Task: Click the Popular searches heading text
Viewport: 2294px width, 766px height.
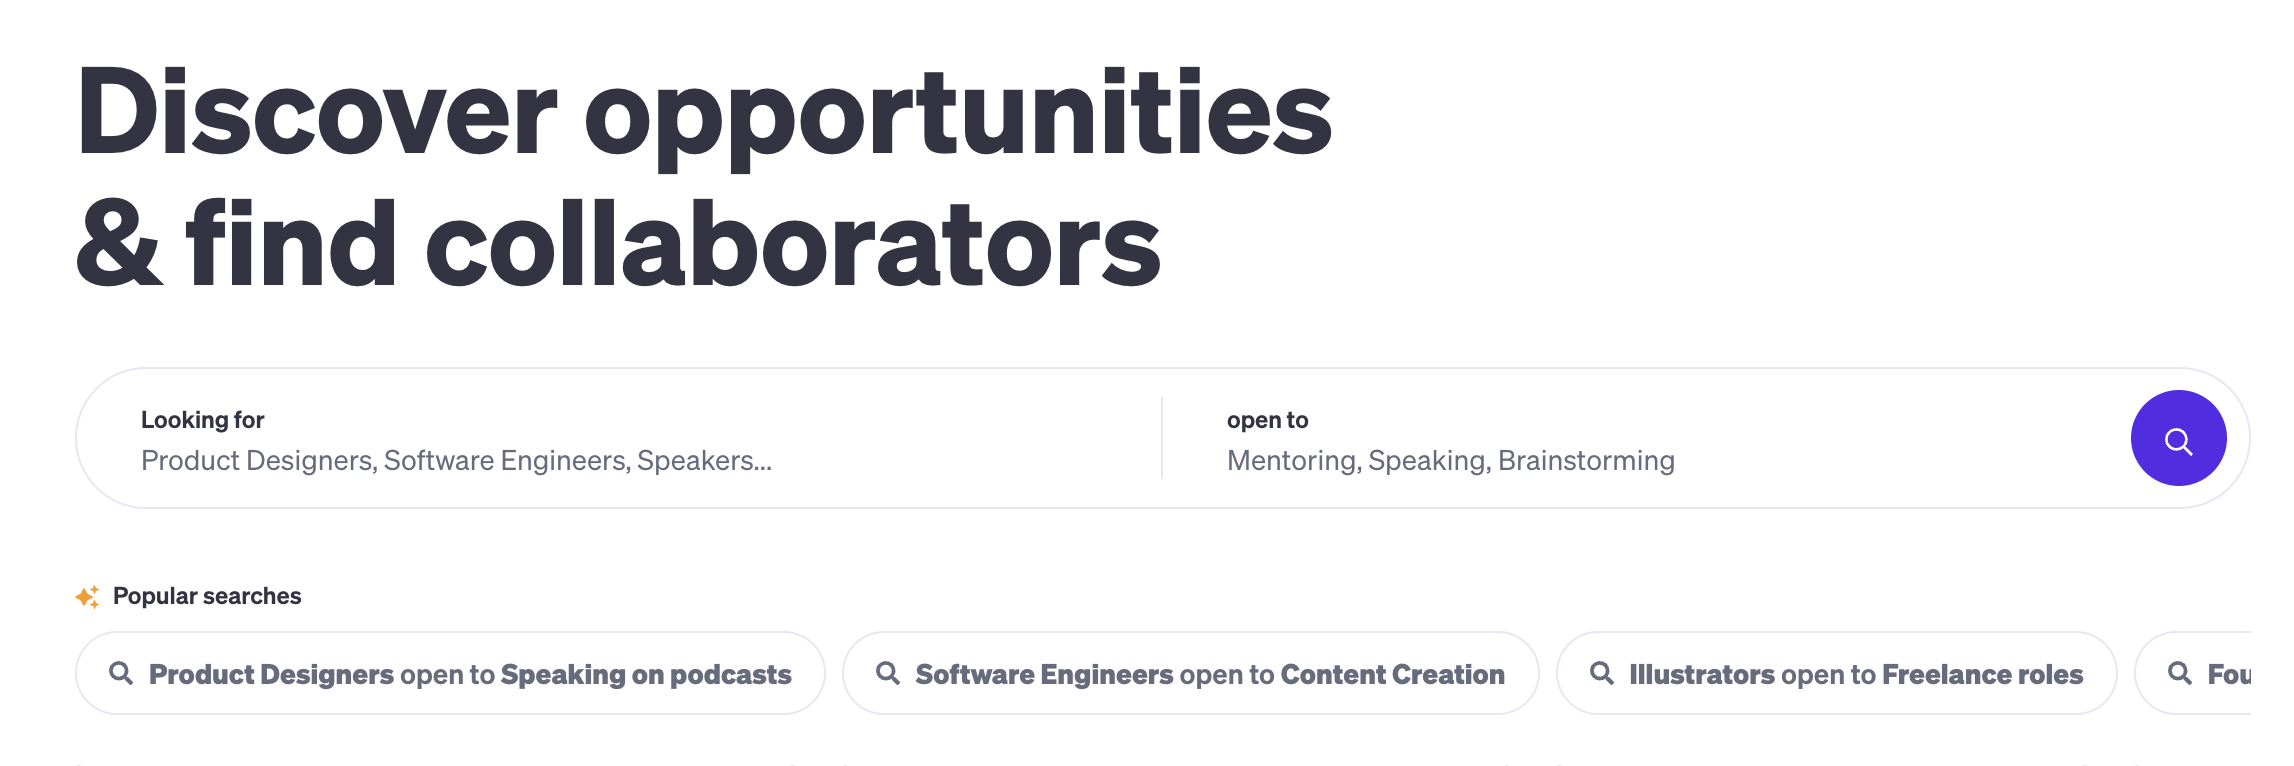Action: pos(207,596)
